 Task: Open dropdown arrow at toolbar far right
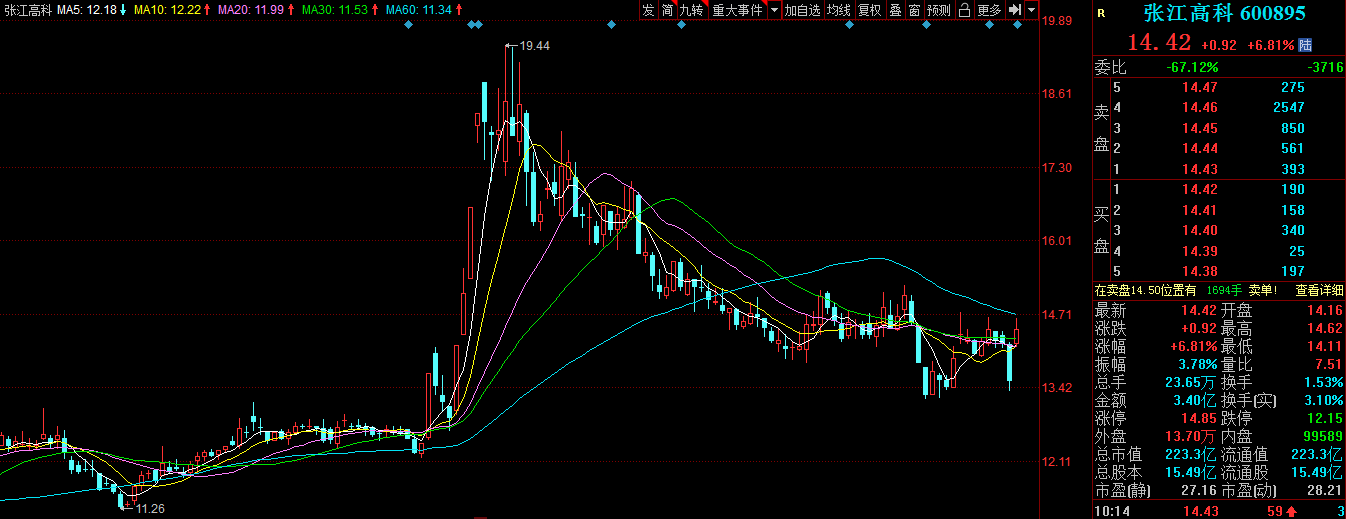click(1031, 10)
